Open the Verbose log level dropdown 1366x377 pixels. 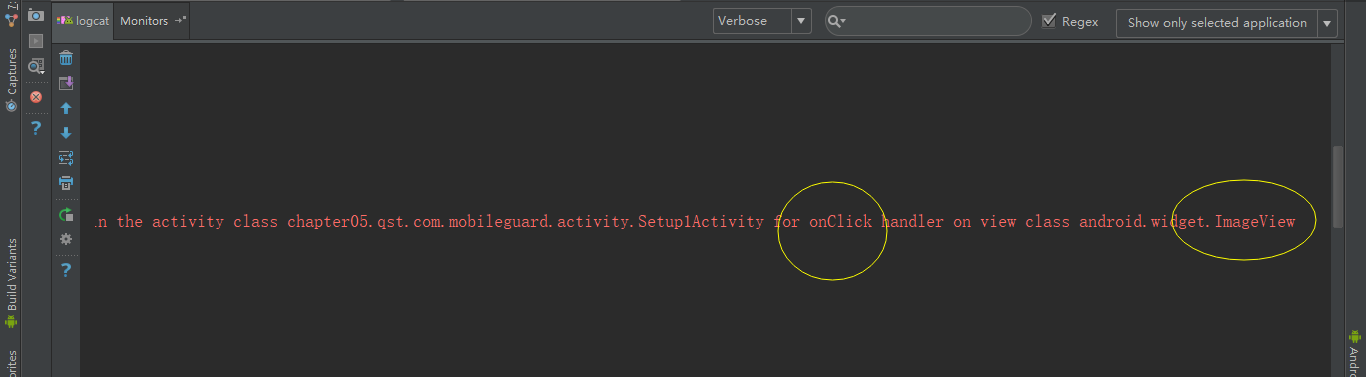[763, 21]
